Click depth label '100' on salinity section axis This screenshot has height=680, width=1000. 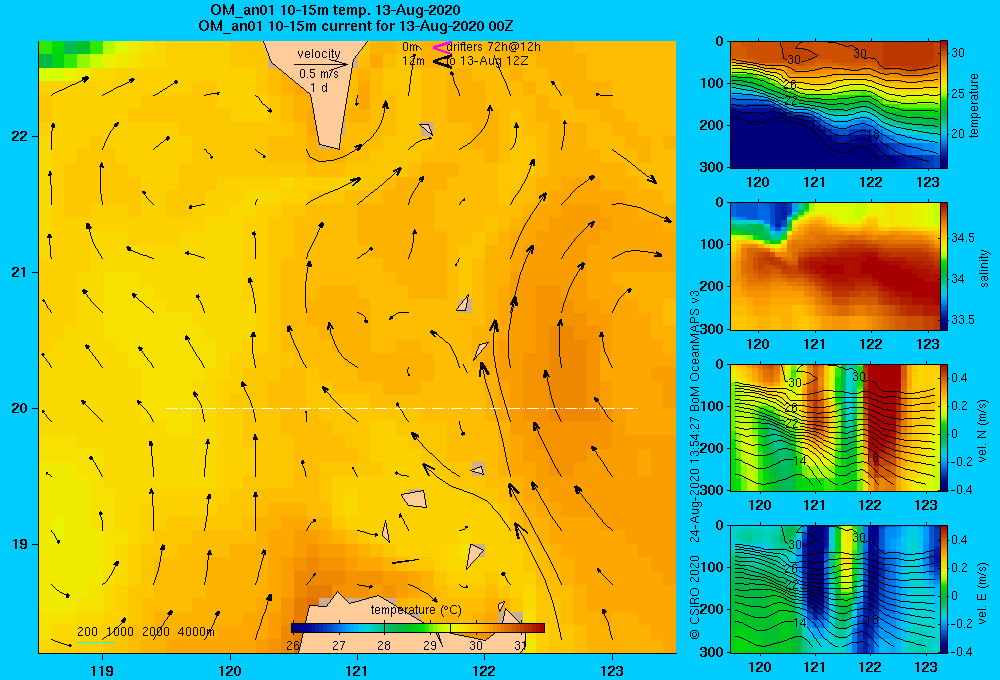(712, 244)
